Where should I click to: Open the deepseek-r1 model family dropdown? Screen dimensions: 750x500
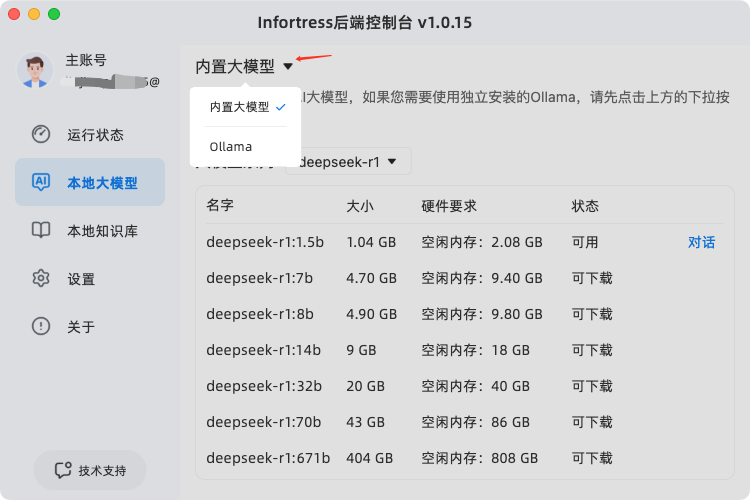pyautogui.click(x=349, y=161)
